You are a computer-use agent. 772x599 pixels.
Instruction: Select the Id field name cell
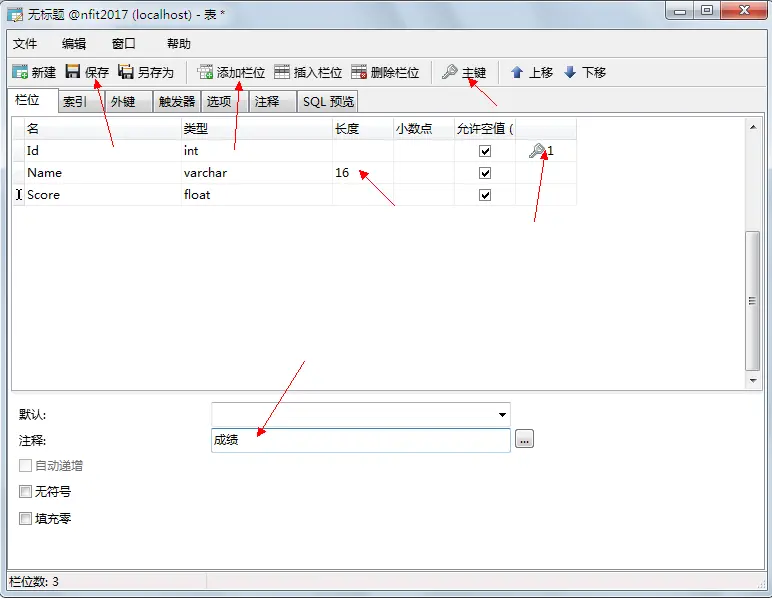click(102, 151)
